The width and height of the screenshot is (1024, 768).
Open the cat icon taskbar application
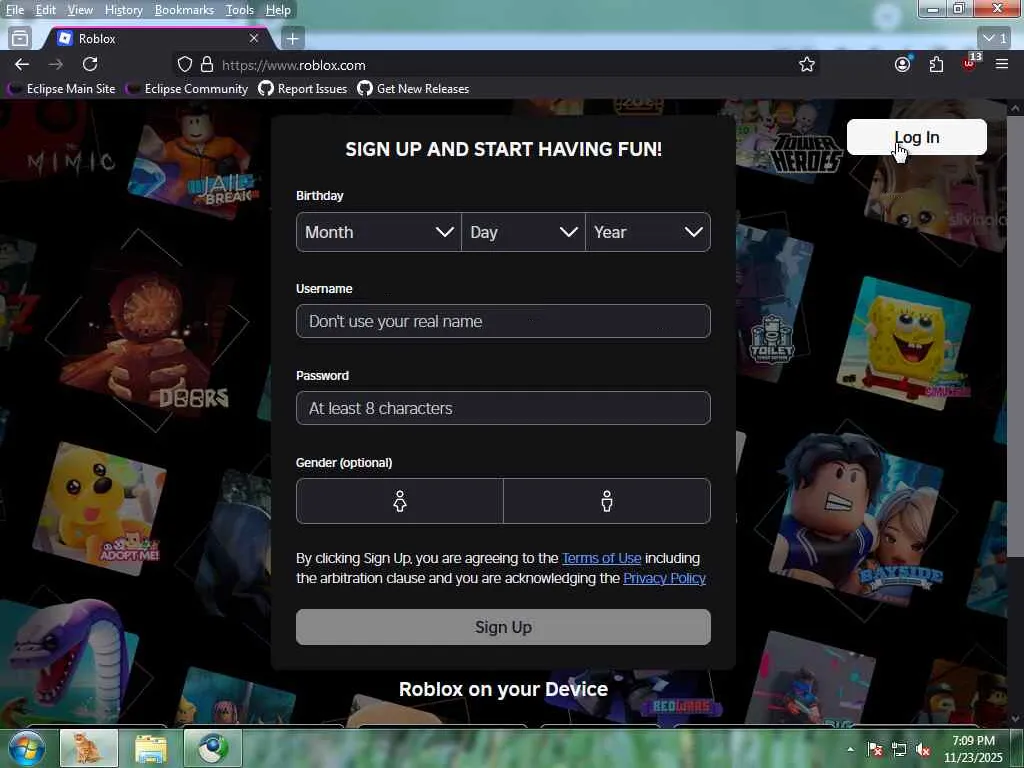(x=89, y=748)
